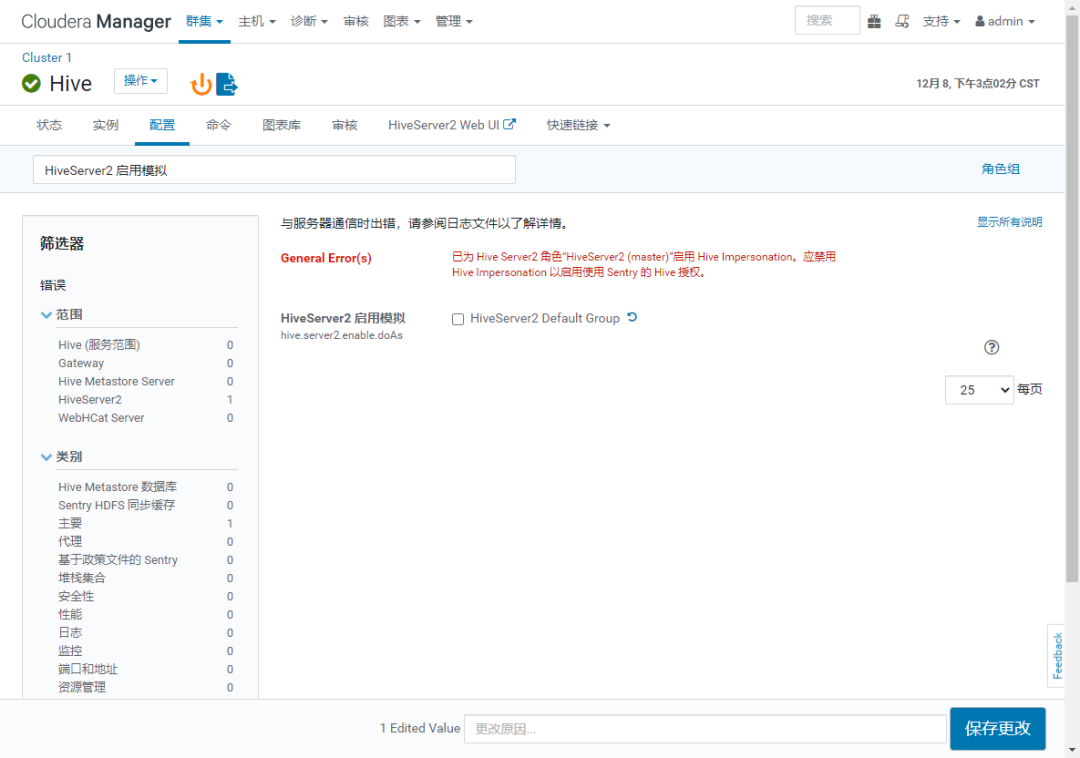
Task: Open the admin user dropdown
Action: [1005, 21]
